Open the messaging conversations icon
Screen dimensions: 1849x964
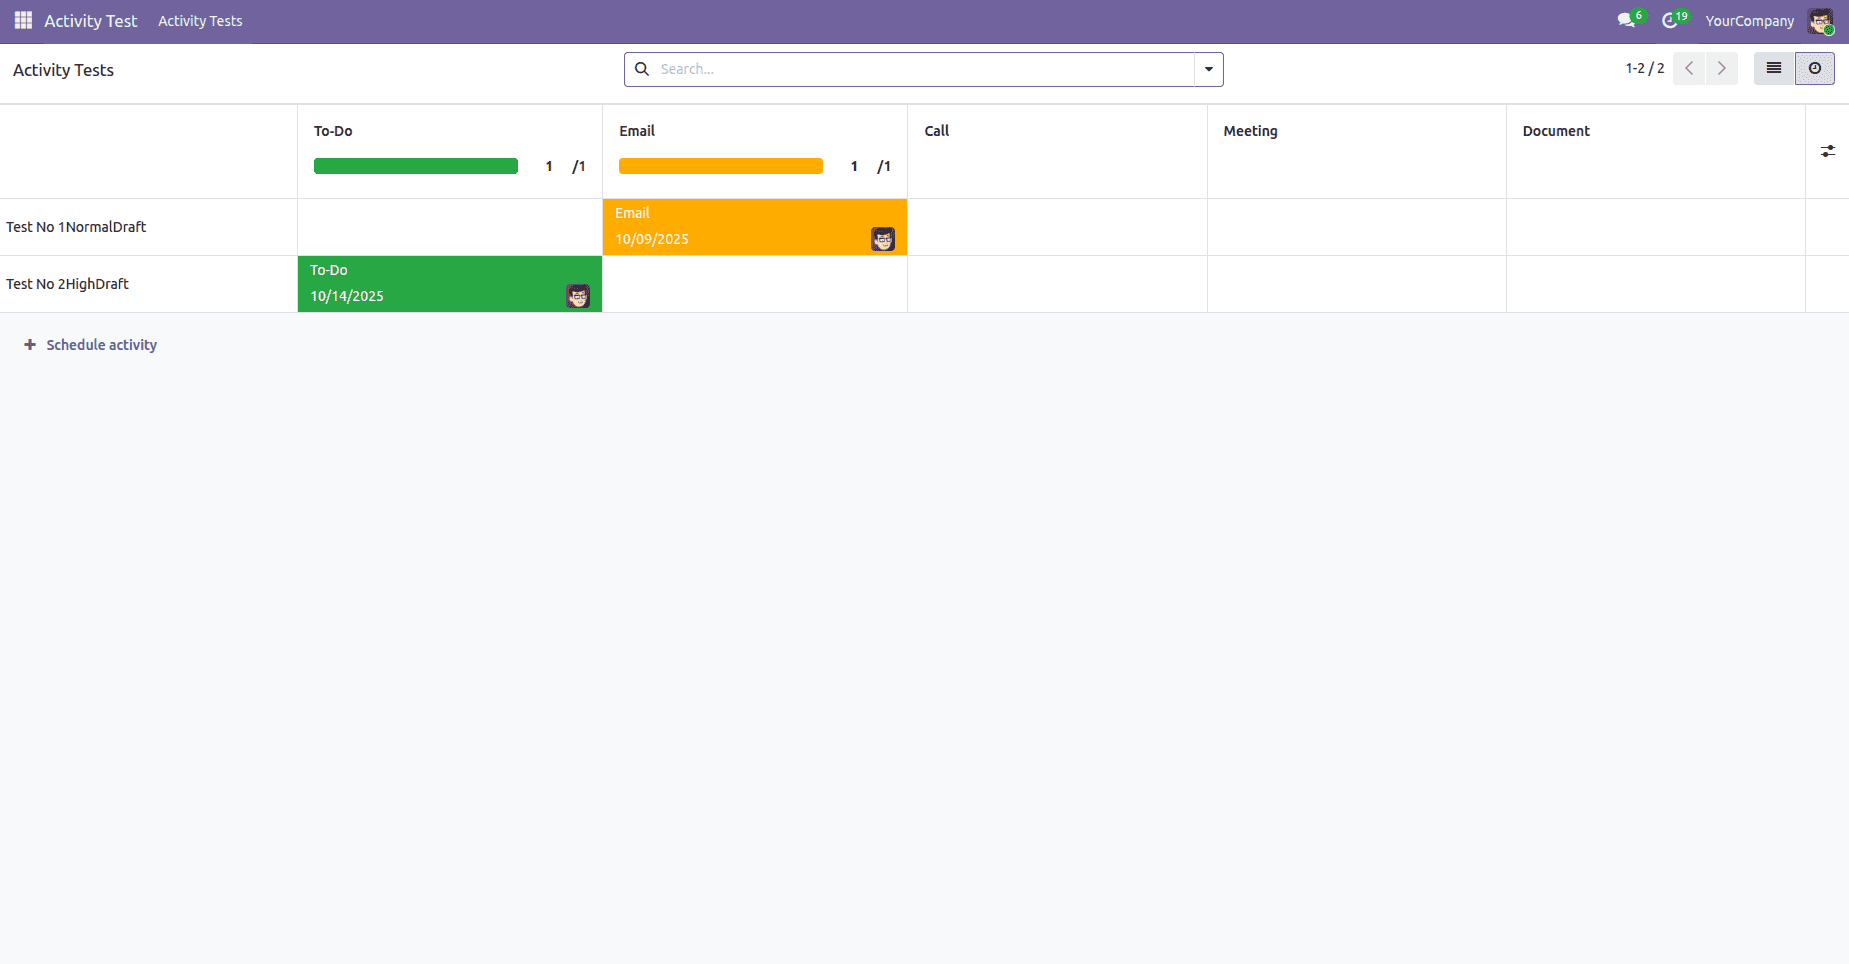(x=1625, y=20)
